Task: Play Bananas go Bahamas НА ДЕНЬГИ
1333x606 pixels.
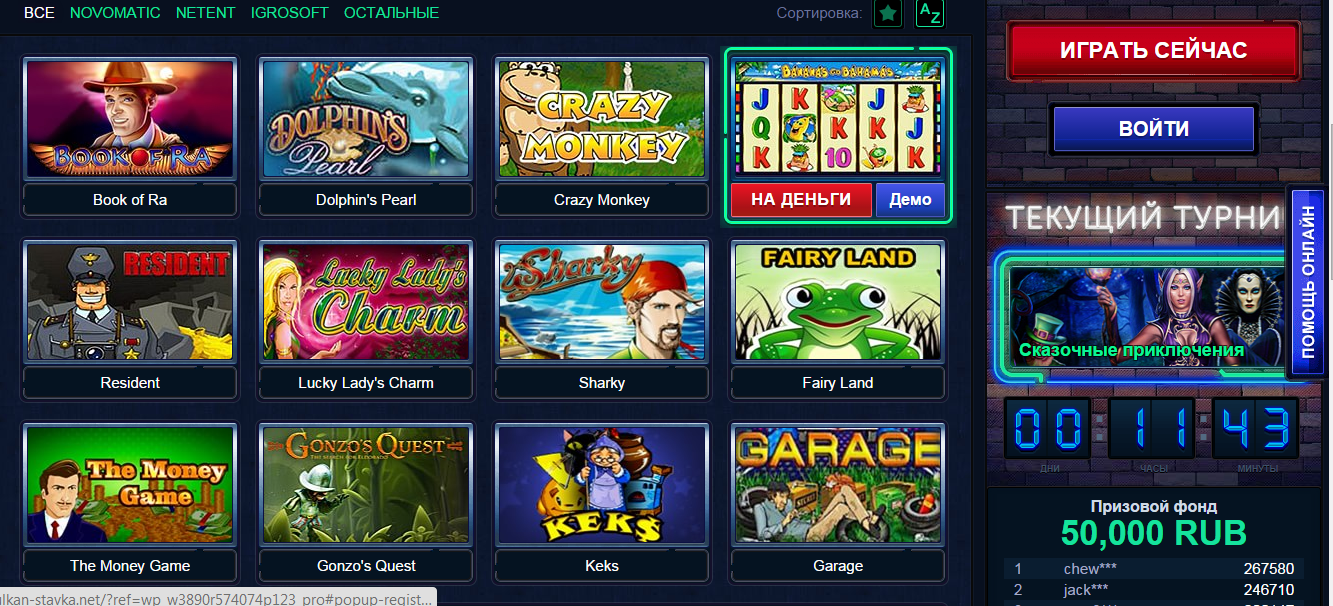Action: coord(801,200)
